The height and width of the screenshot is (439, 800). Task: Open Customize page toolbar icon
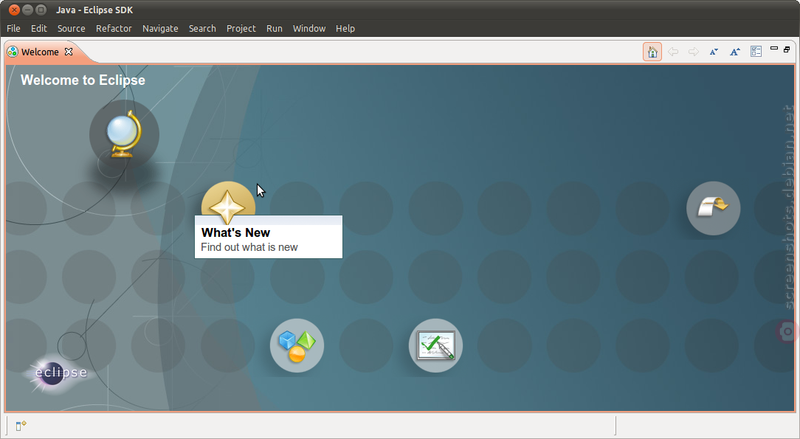coord(756,52)
